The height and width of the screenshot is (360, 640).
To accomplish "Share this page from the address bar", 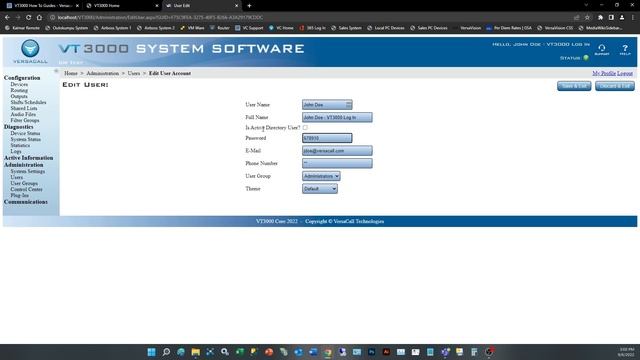I will tap(577, 18).
